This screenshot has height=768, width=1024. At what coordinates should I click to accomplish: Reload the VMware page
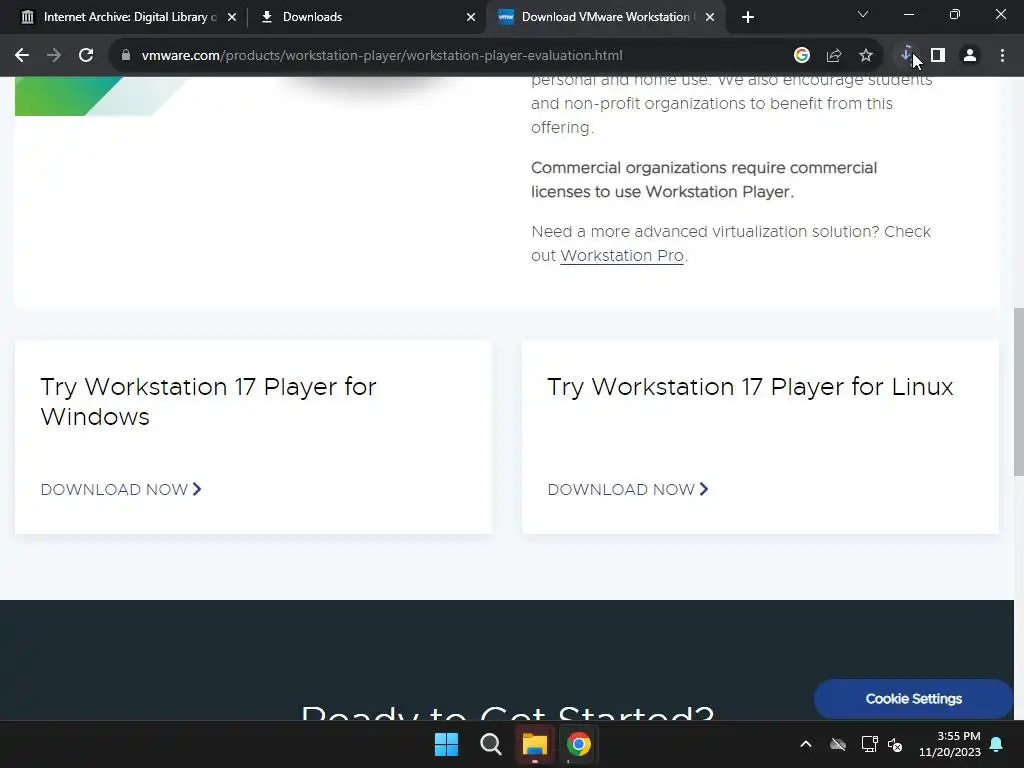[x=86, y=56]
